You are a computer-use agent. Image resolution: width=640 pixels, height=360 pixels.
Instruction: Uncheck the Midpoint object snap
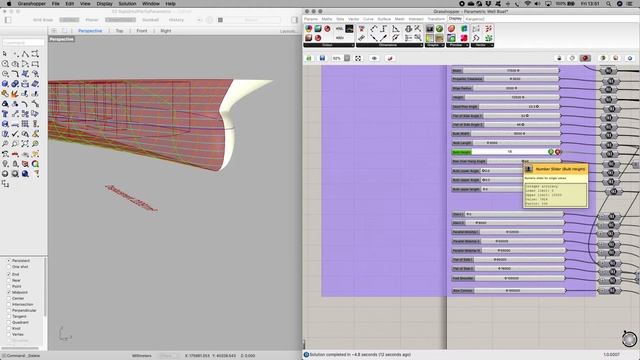pyautogui.click(x=9, y=292)
